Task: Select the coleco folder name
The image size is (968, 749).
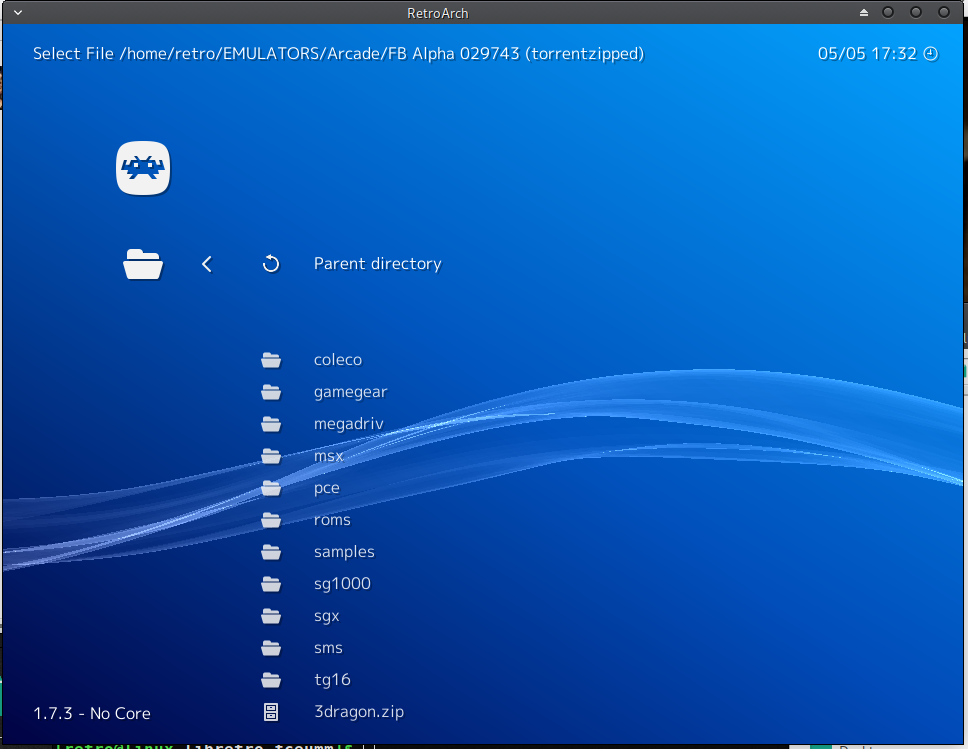Action: (338, 359)
